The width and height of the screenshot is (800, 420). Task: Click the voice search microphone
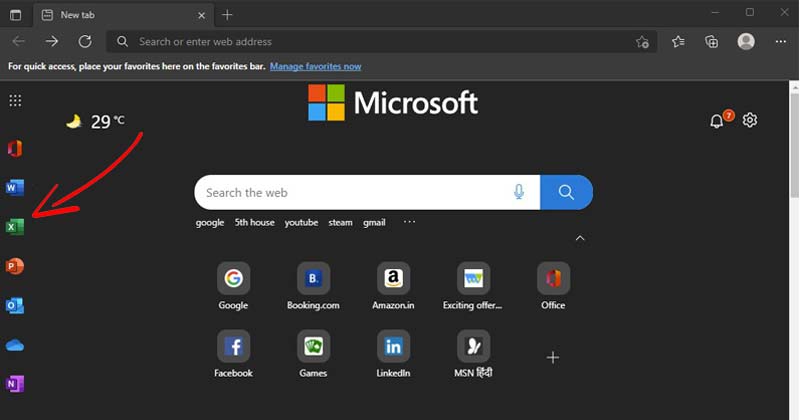point(519,192)
